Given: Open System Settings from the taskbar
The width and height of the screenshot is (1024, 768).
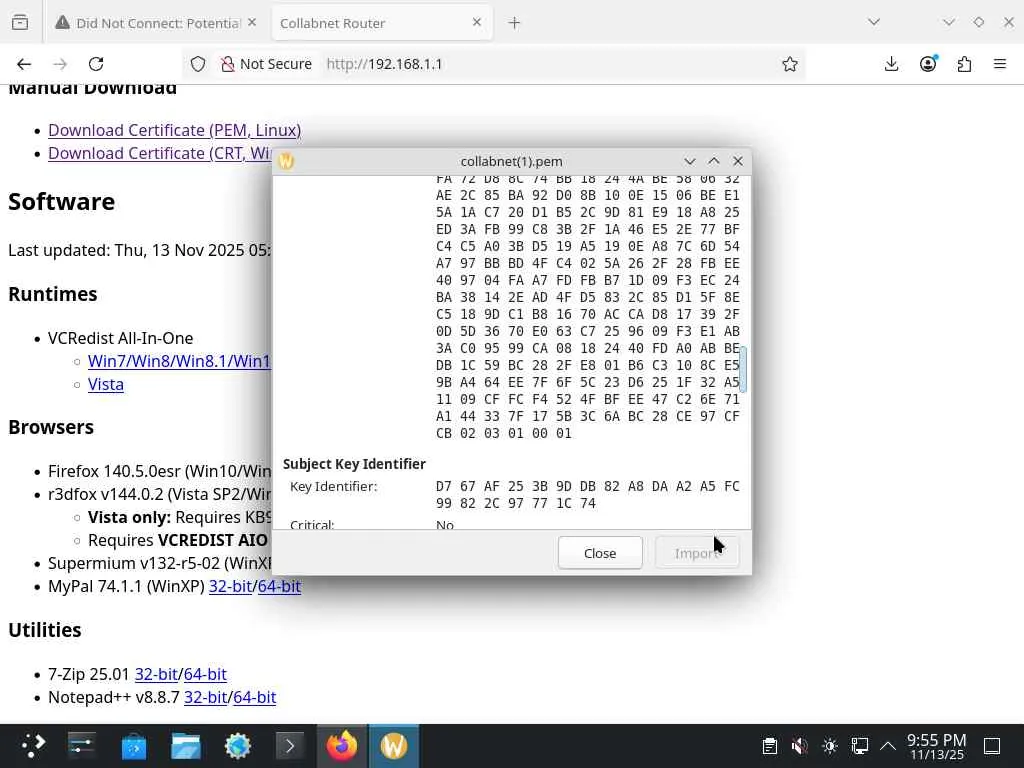Looking at the screenshot, I should tap(82, 746).
